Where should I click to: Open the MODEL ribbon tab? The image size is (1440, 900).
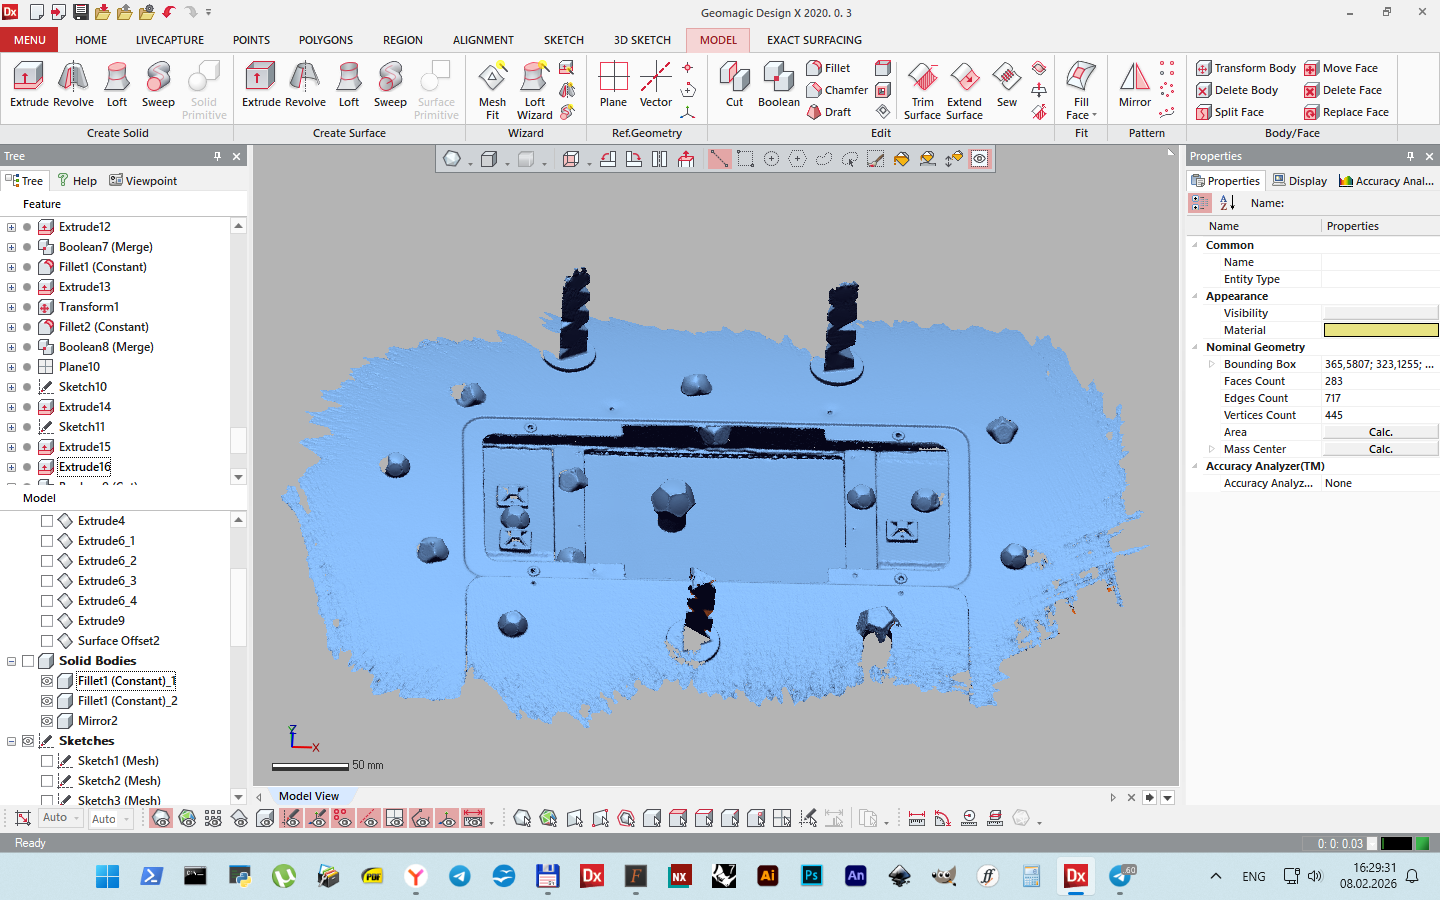718,40
